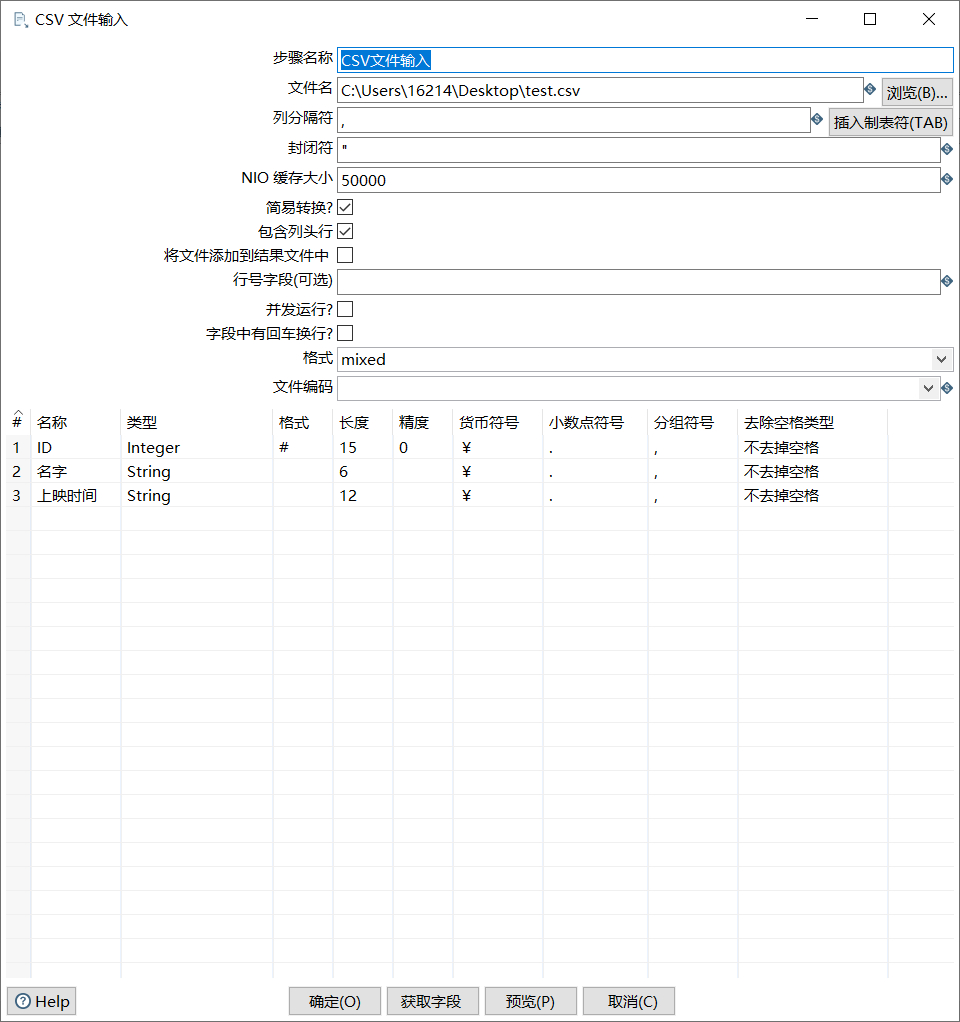Open Help using the question mark button
Image resolution: width=960 pixels, height=1022 pixels.
click(42, 1001)
